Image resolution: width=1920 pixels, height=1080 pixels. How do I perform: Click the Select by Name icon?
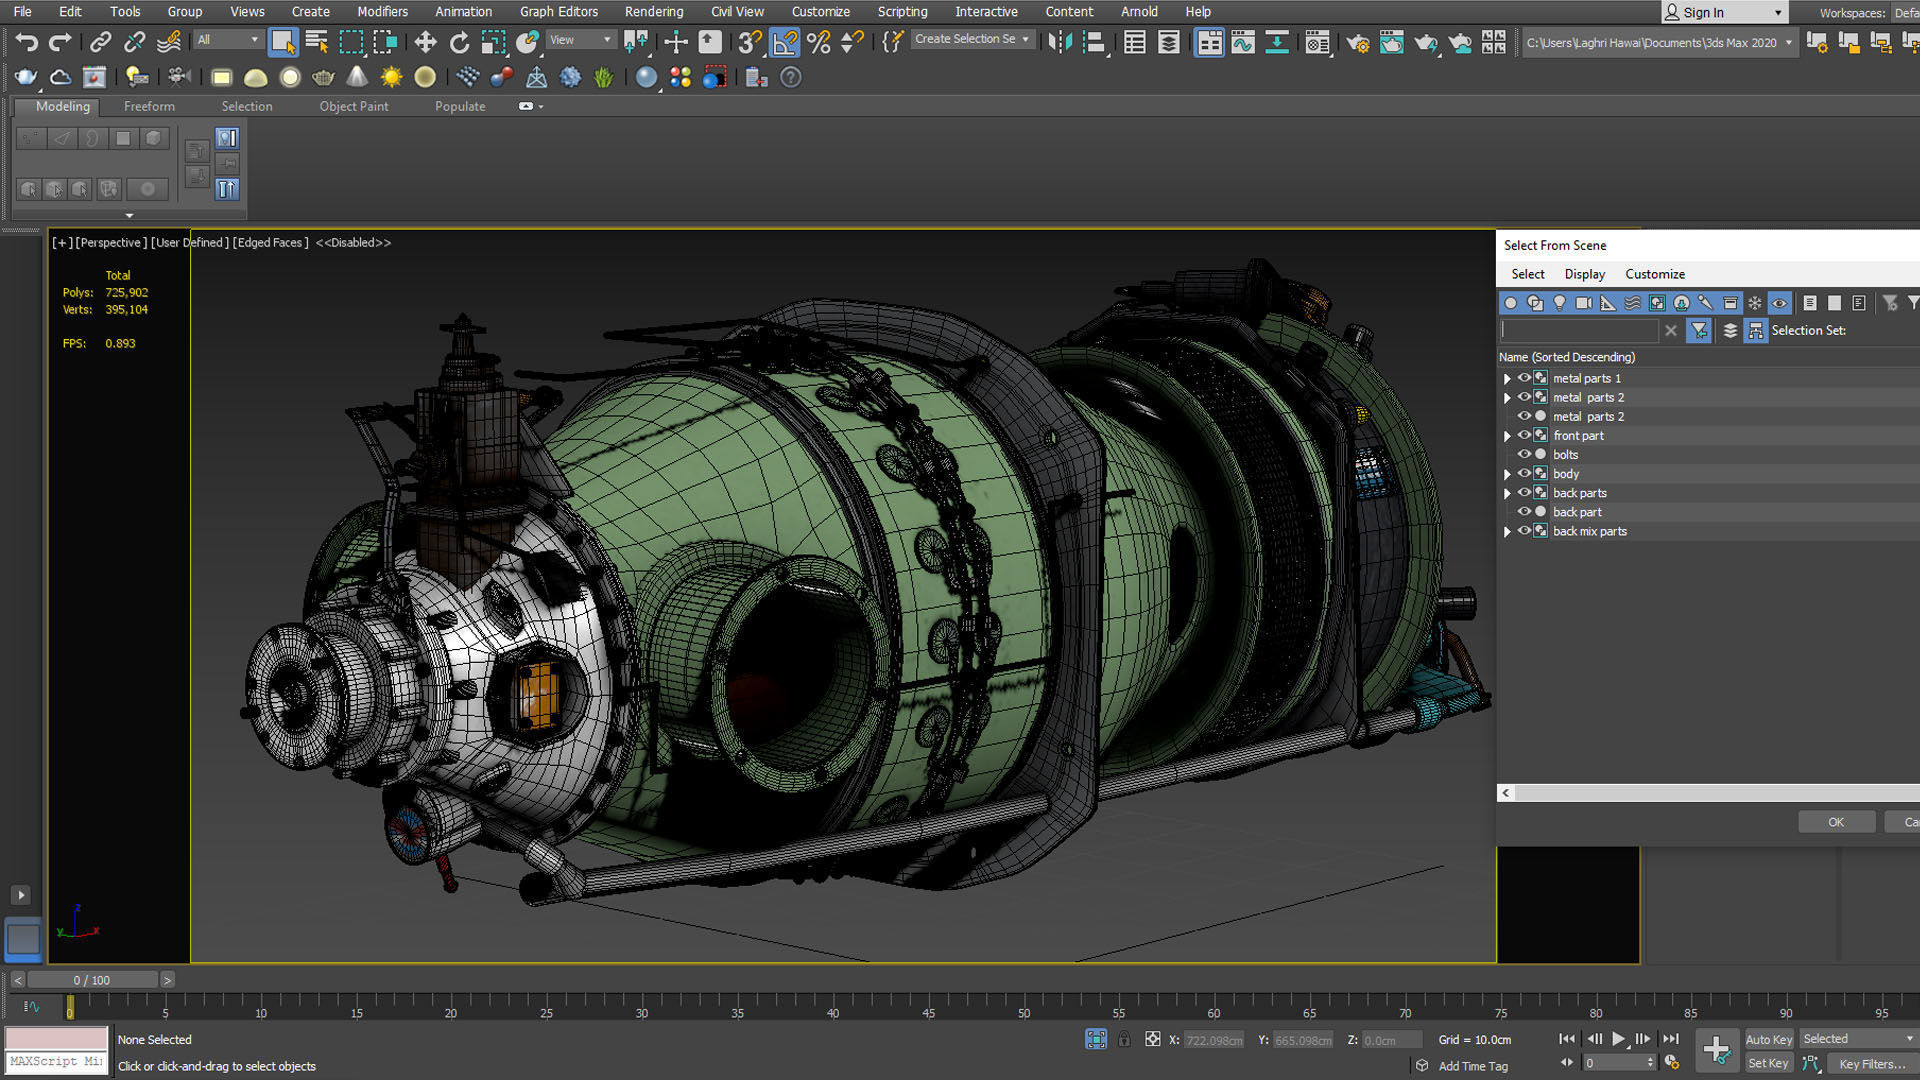[x=317, y=42]
